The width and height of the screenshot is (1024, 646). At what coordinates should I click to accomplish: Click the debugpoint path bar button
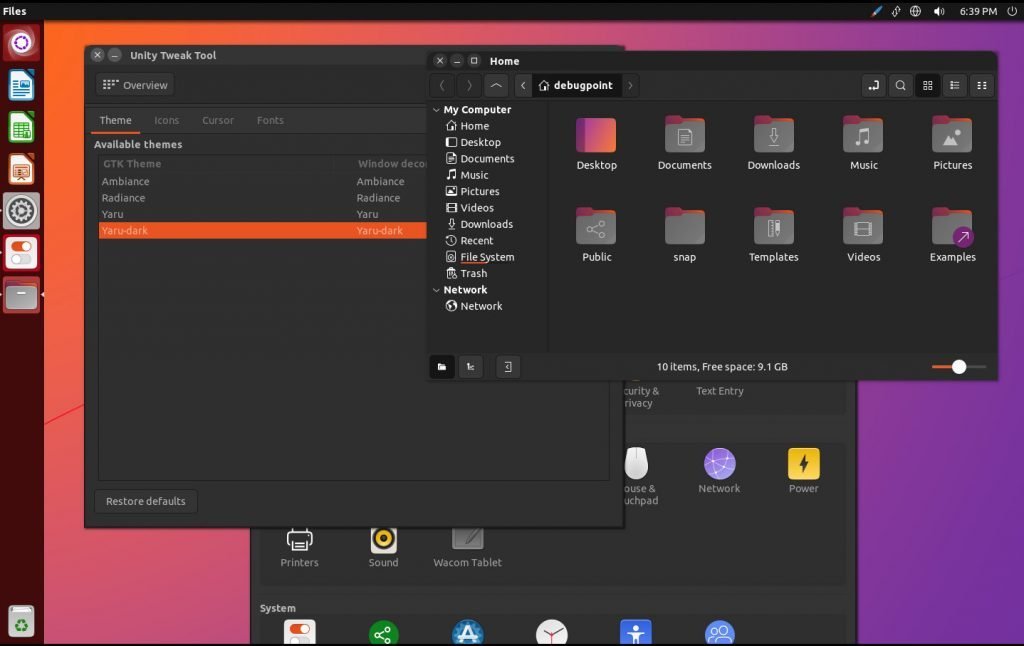click(576, 86)
